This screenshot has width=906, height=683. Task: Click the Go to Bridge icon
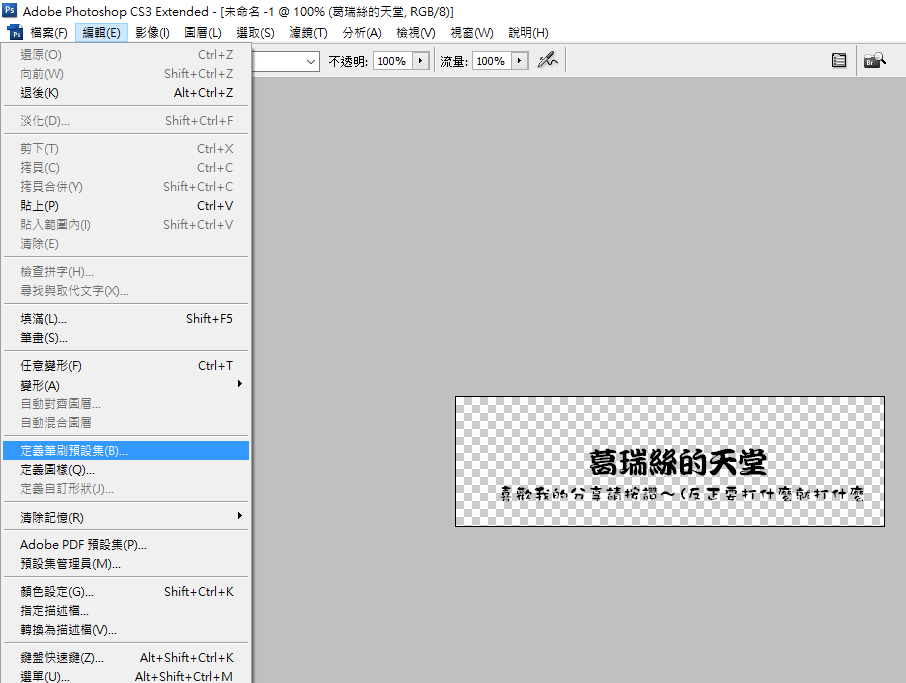875,59
